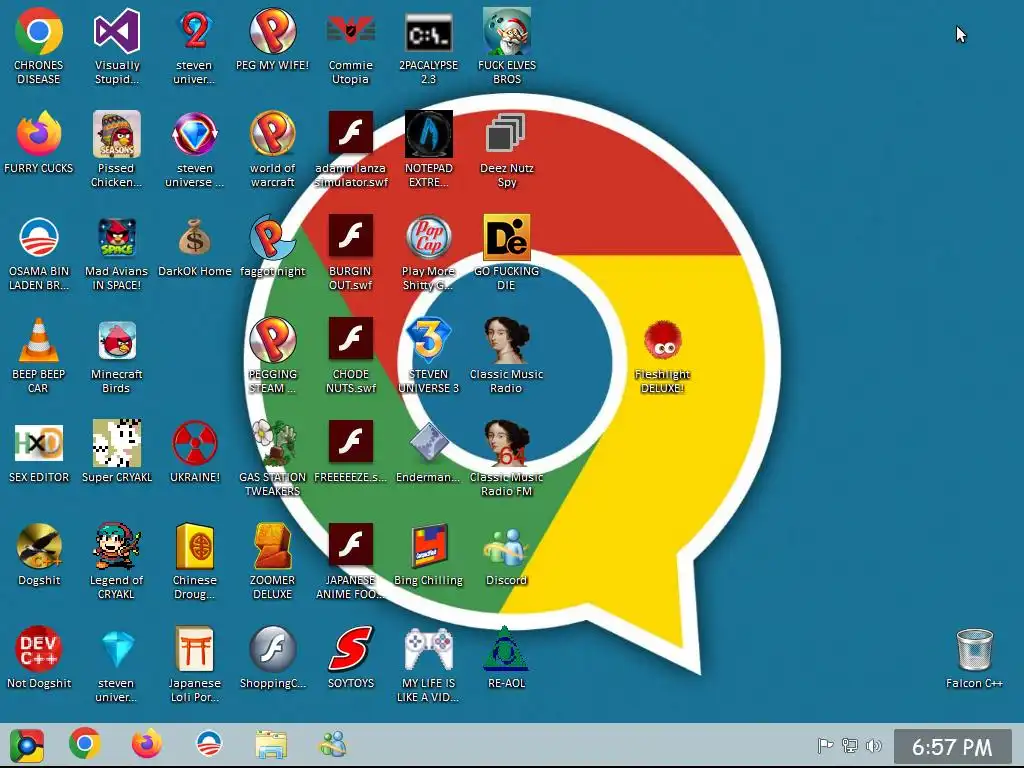Open the Falcon C++ recycle bin icon
Image resolution: width=1024 pixels, height=768 pixels.
[x=974, y=649]
